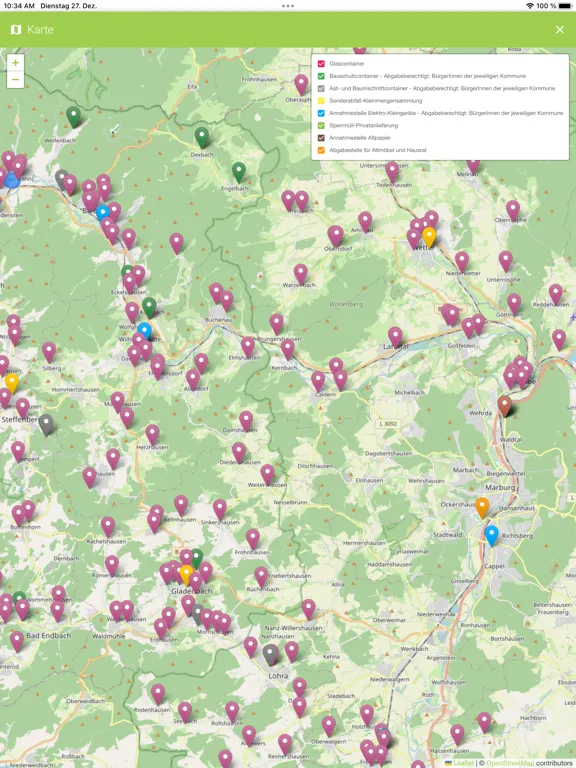Select the purple marker at Seelbach
The width and height of the screenshot is (576, 768).
click(x=185, y=712)
